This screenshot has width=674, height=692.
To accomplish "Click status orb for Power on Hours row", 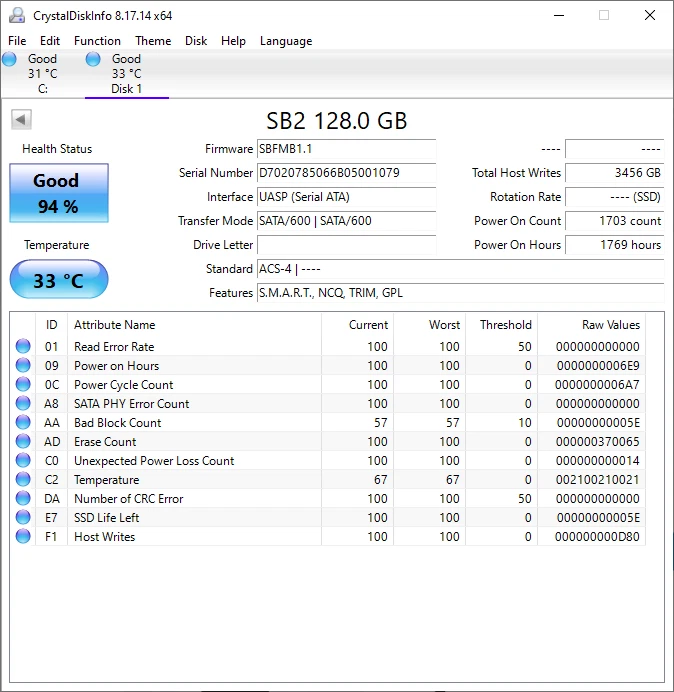I will tap(23, 365).
